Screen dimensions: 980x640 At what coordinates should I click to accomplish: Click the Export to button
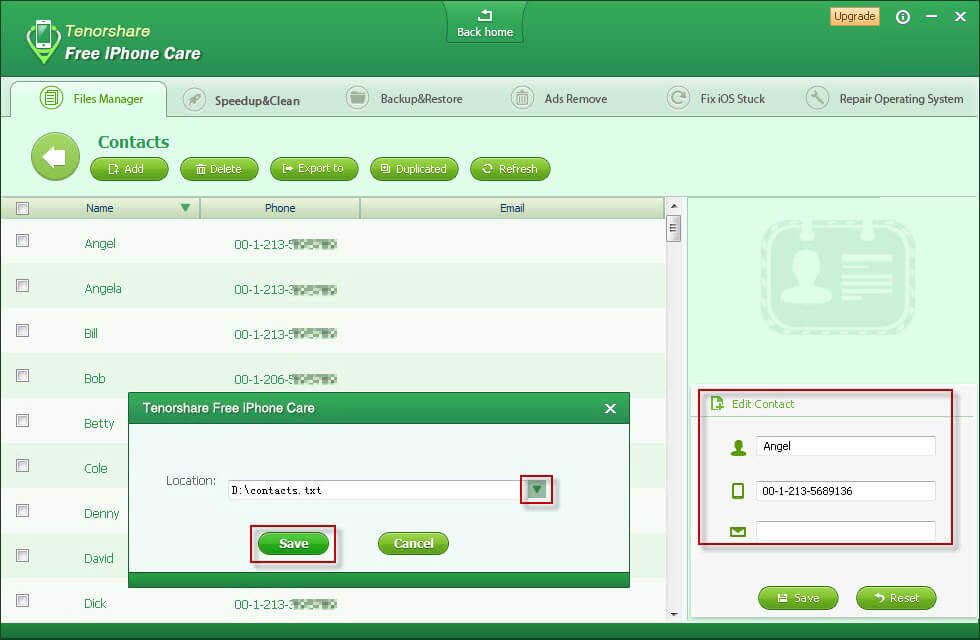point(314,169)
